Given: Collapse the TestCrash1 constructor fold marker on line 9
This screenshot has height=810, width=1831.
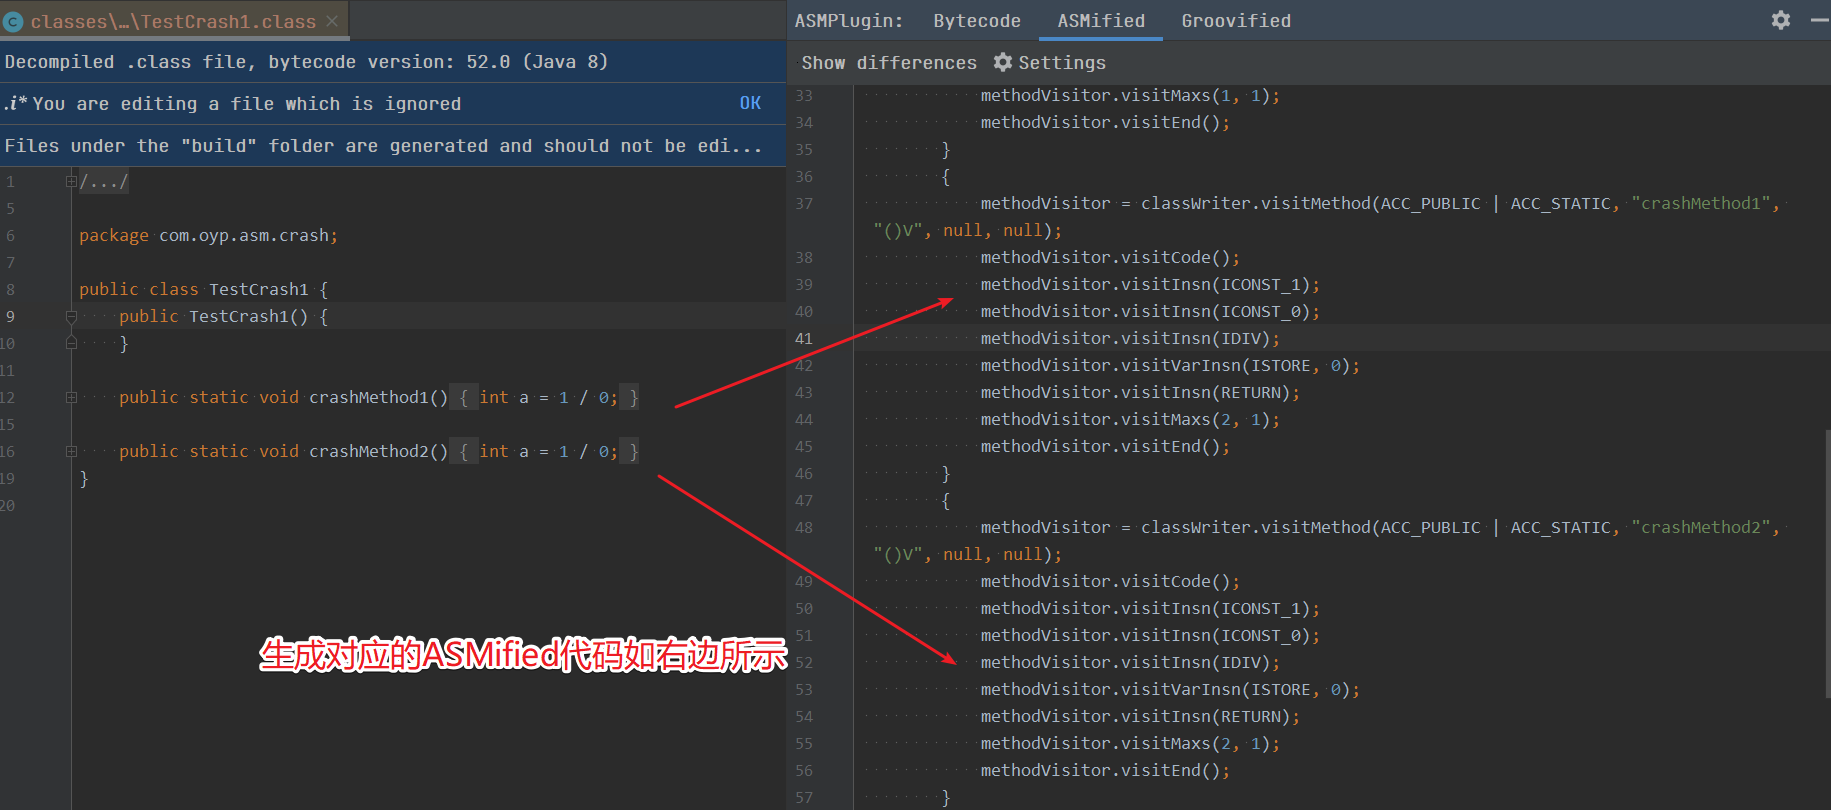Looking at the screenshot, I should pos(71,316).
